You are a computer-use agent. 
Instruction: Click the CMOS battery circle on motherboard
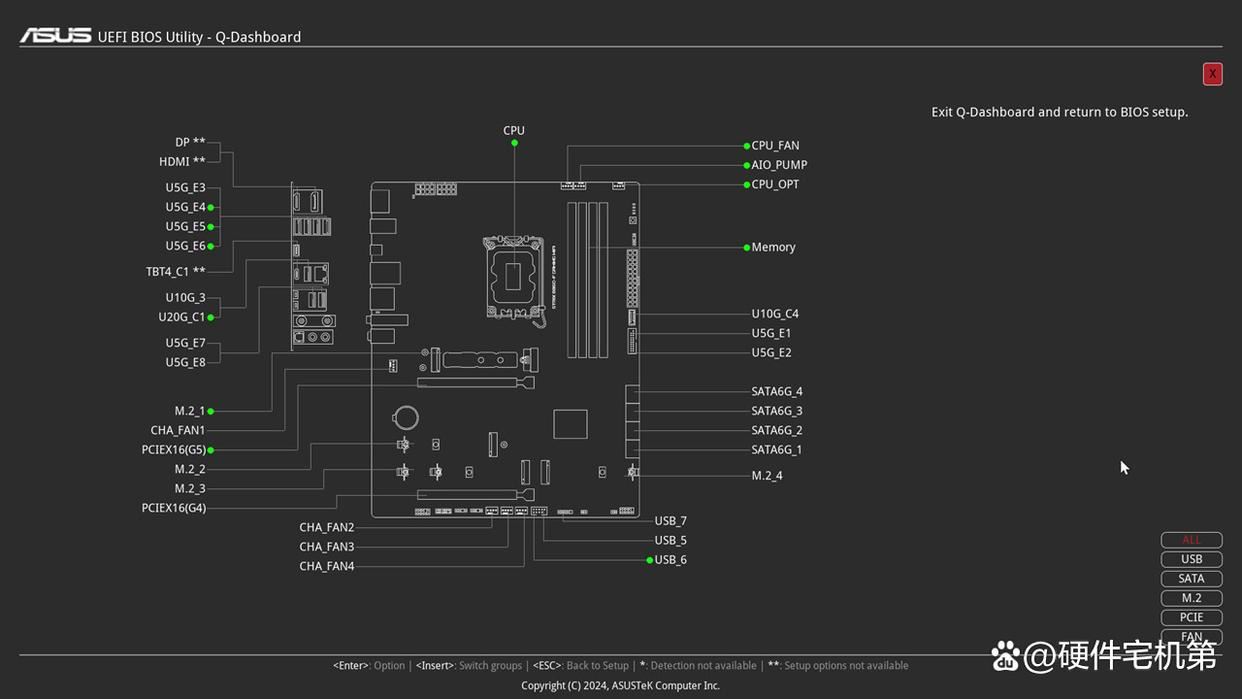[405, 417]
